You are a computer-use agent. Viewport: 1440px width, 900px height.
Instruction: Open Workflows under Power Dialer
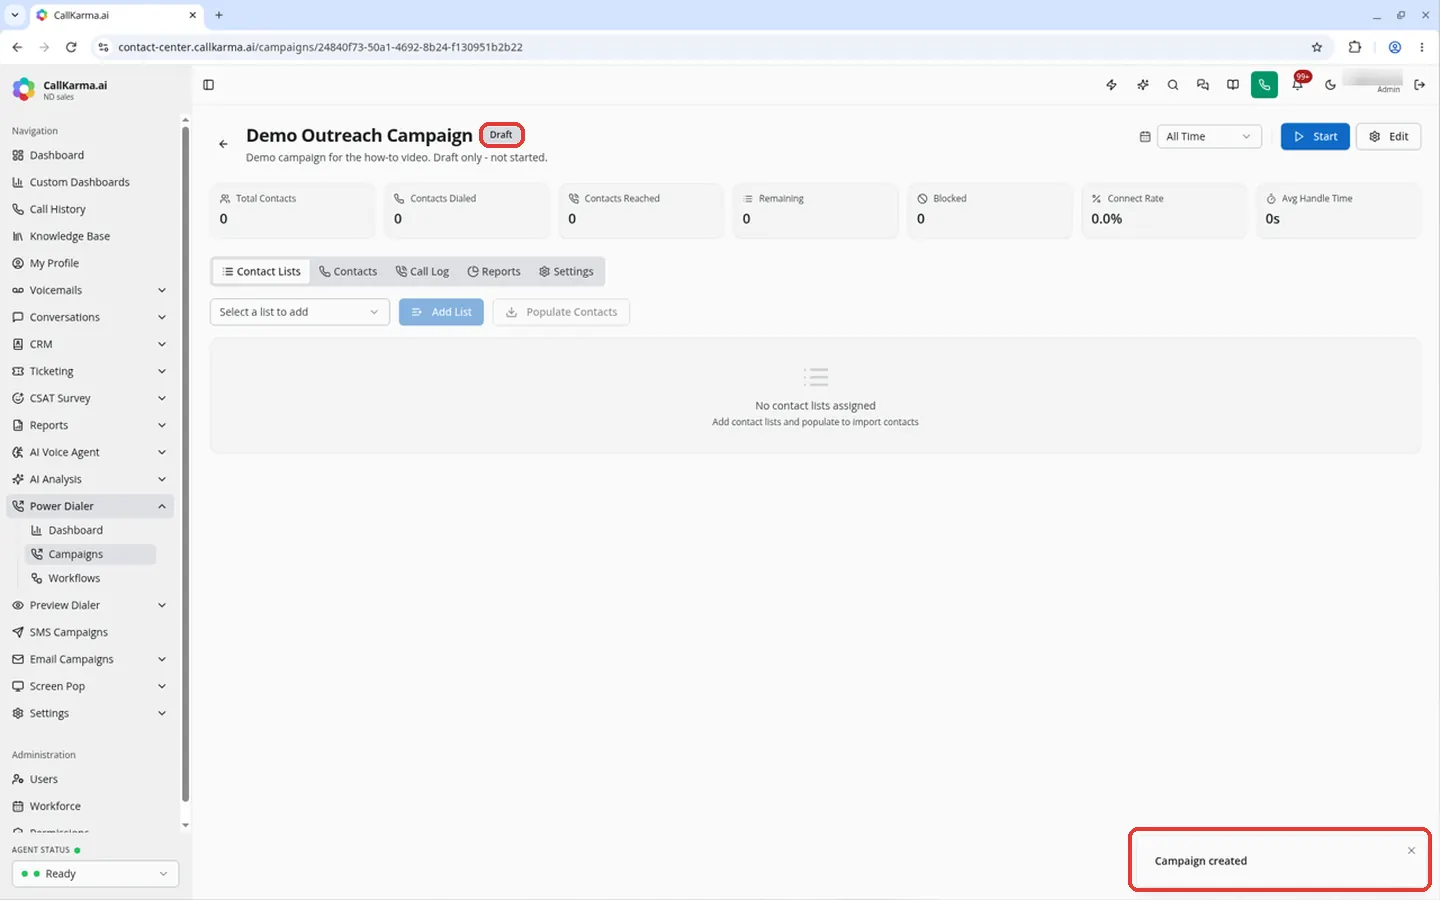pos(90,578)
